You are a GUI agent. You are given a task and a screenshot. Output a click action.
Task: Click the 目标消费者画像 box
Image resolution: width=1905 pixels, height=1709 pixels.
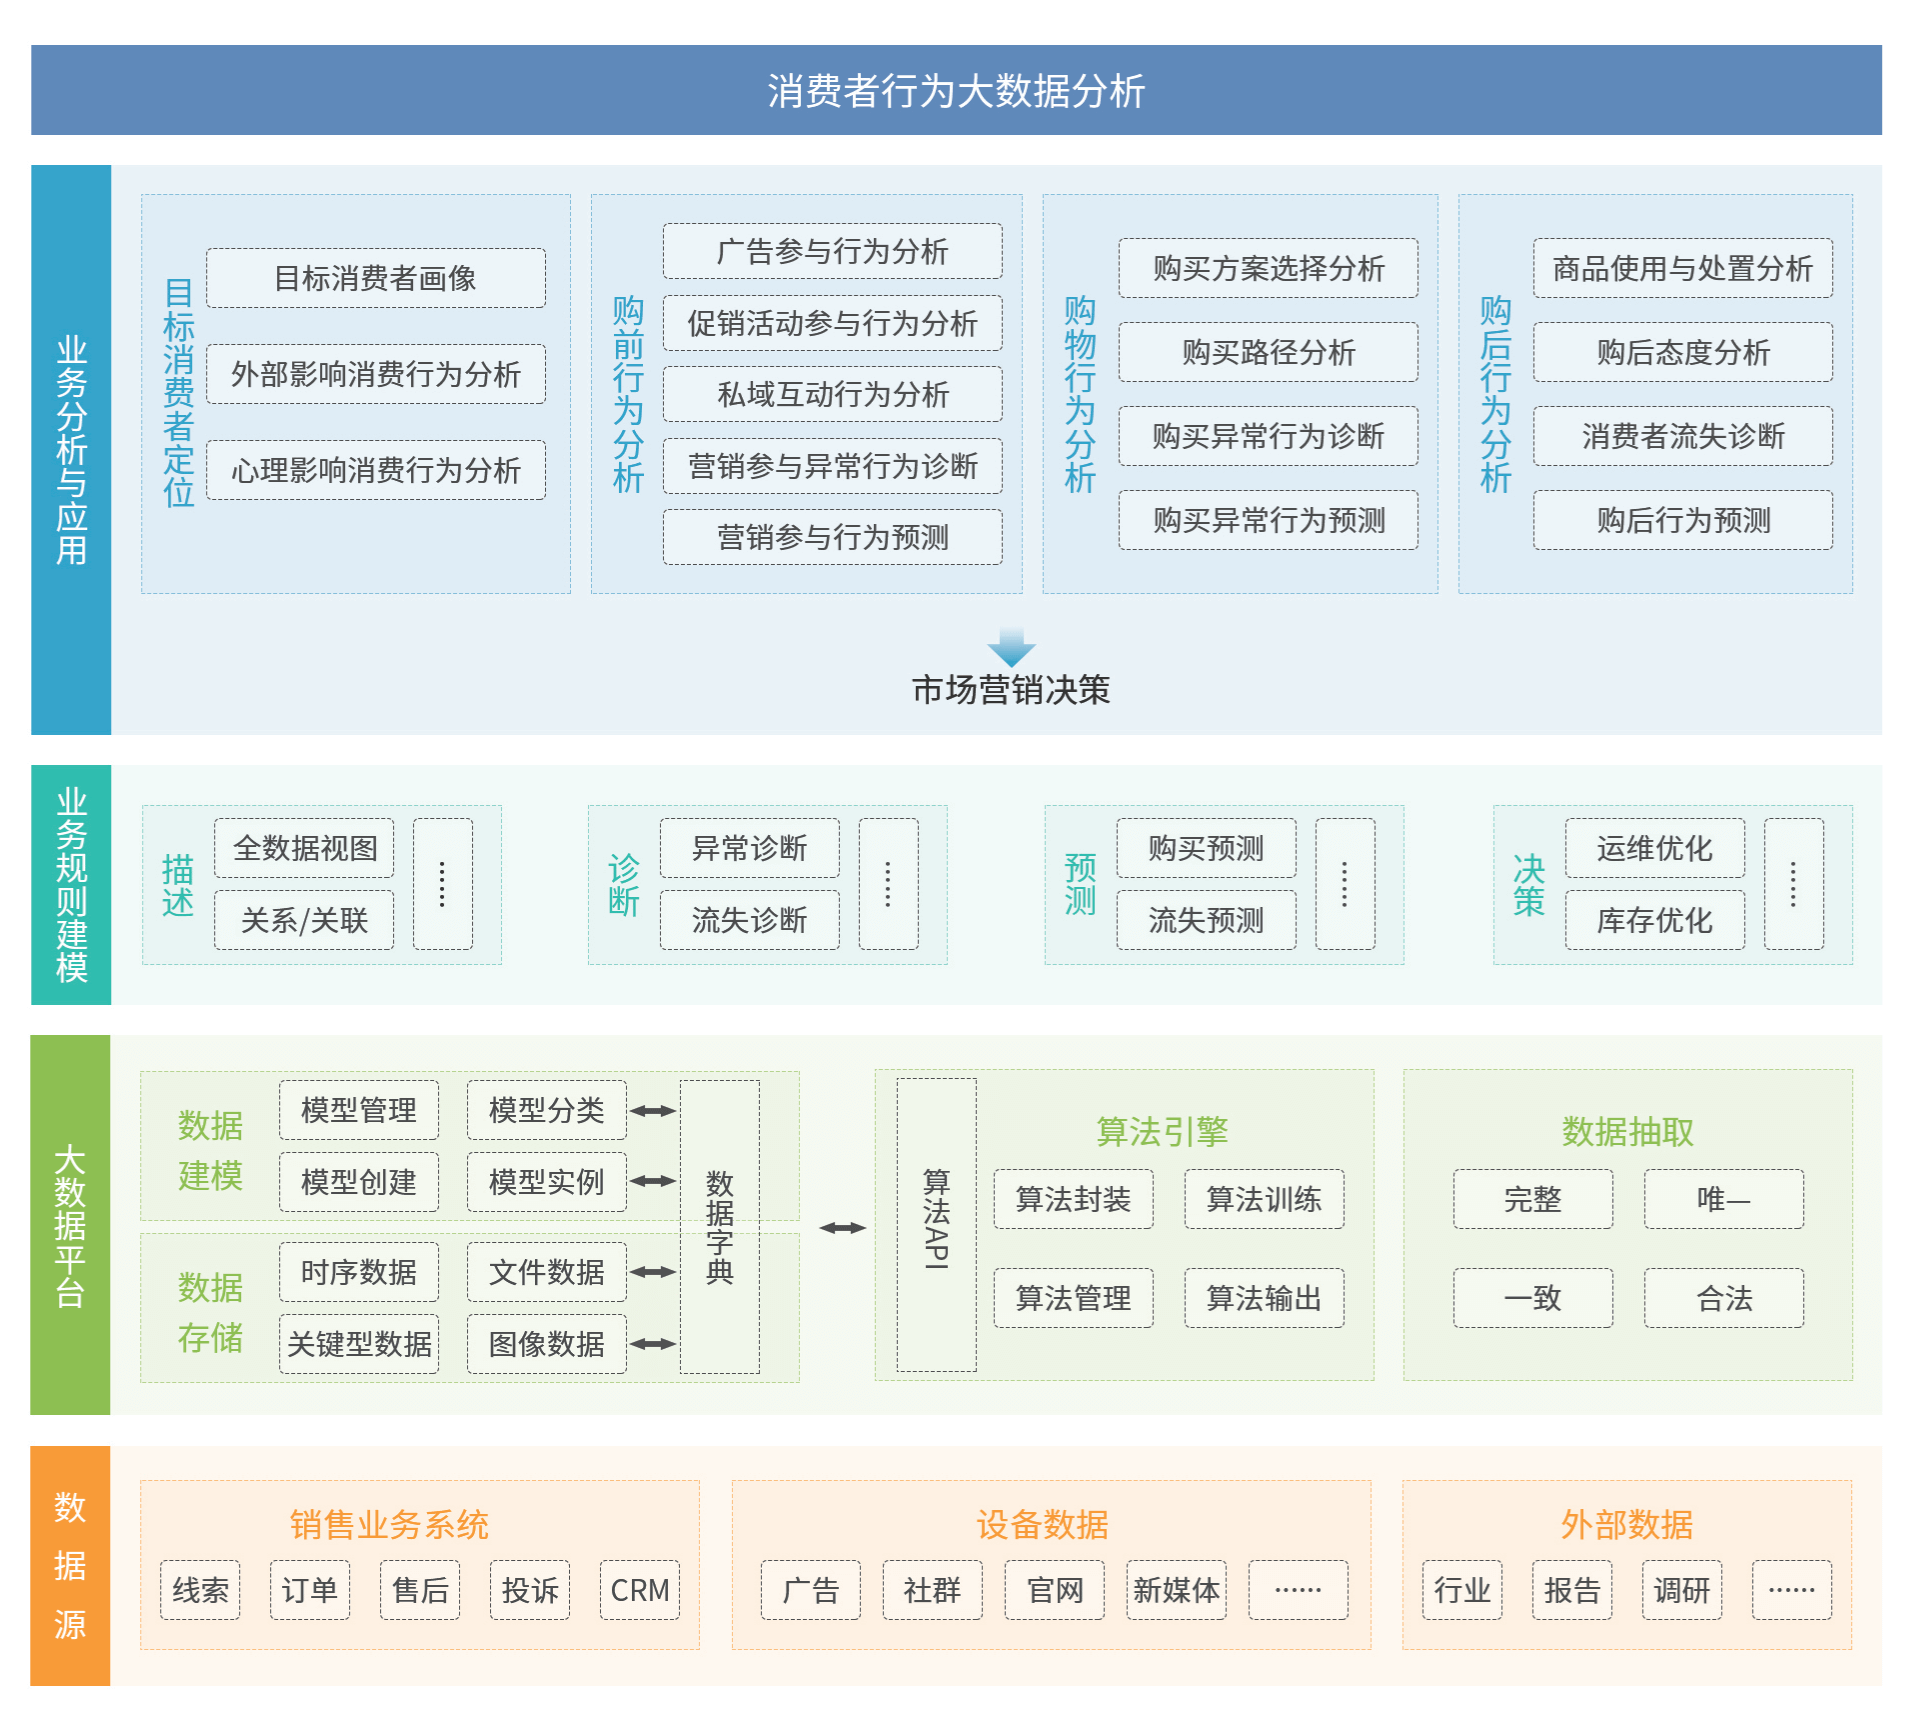pos(375,278)
